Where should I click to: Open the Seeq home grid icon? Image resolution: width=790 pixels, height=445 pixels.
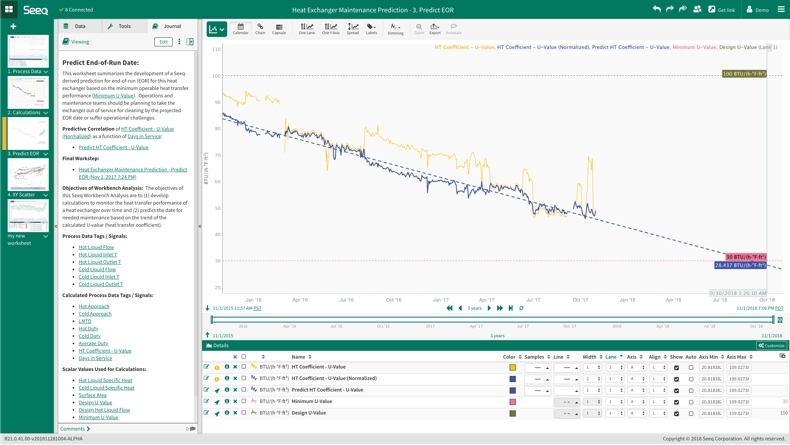click(9, 9)
